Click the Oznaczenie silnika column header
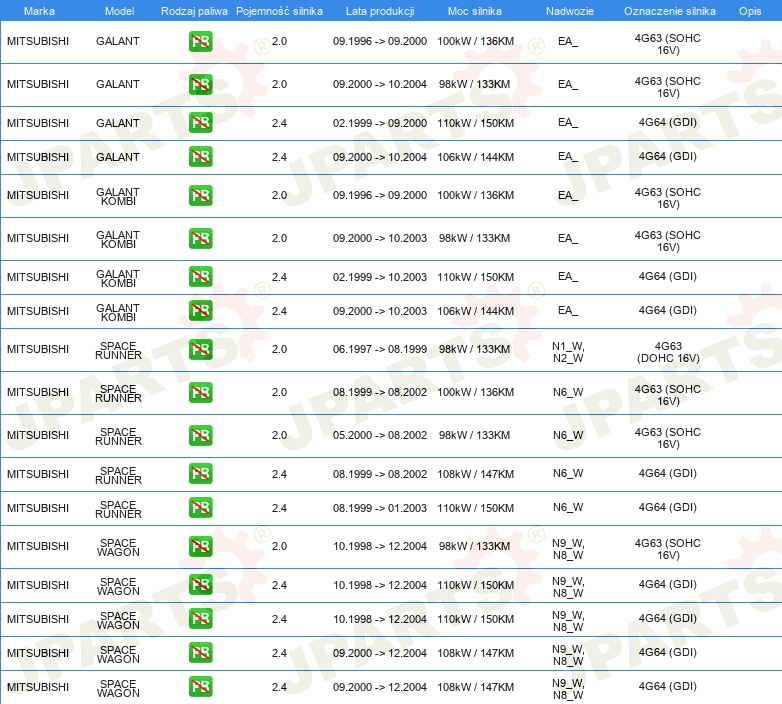This screenshot has height=704, width=782. [669, 11]
